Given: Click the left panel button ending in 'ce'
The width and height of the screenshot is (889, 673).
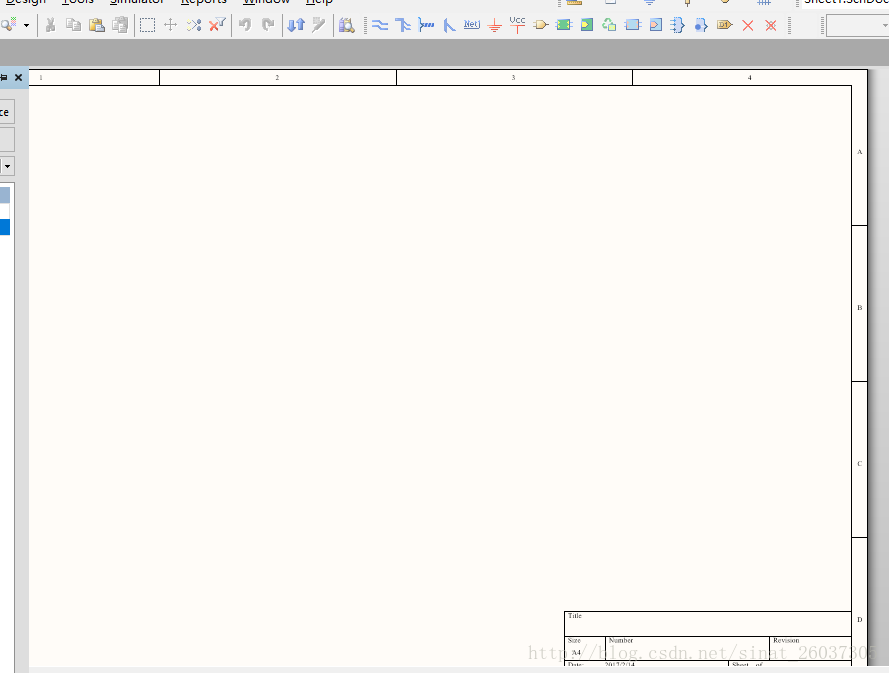Looking at the screenshot, I should [x=7, y=112].
